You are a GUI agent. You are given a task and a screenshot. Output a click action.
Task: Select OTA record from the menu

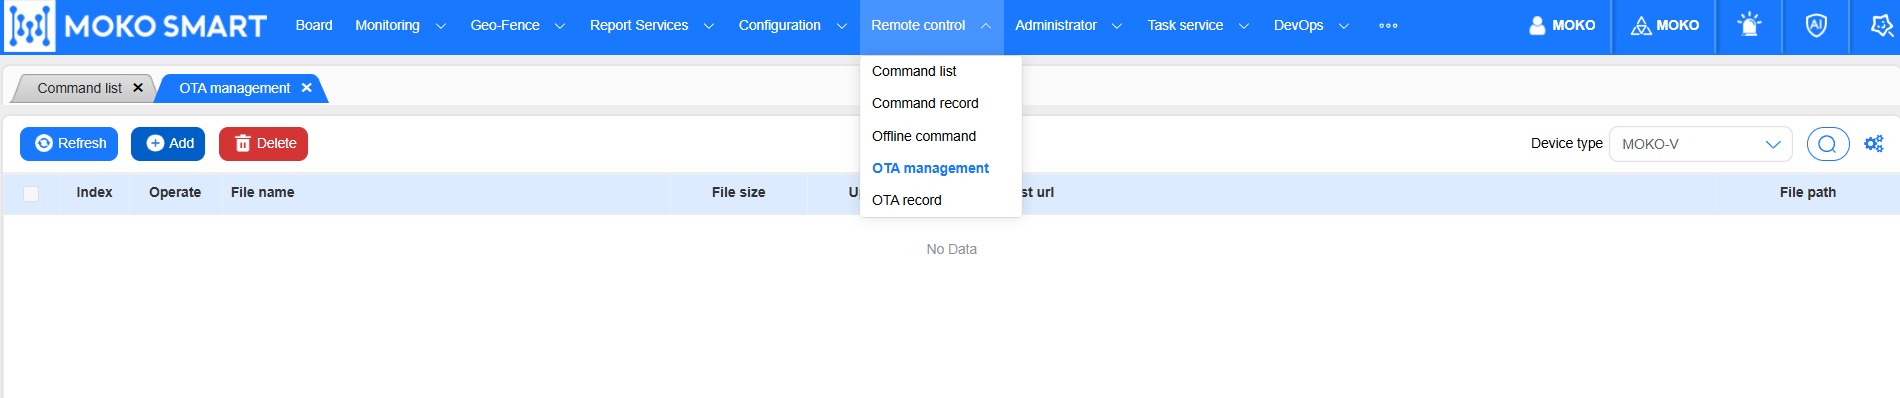(x=907, y=200)
